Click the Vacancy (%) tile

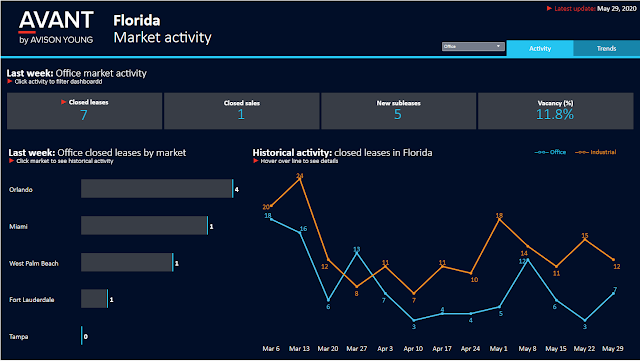click(x=556, y=111)
